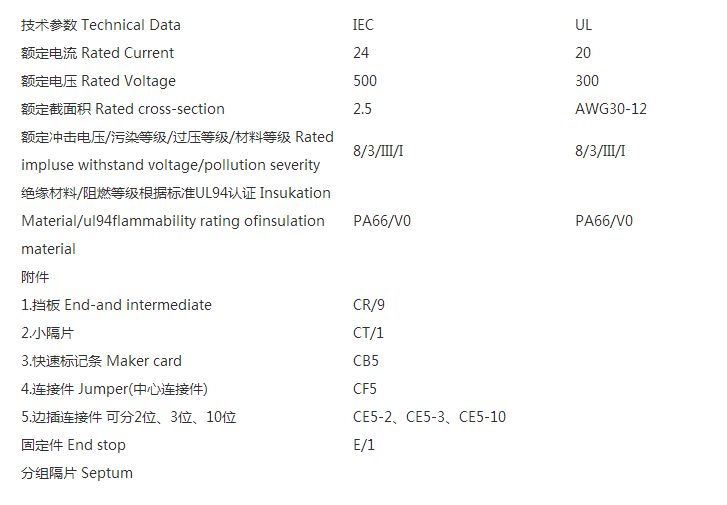Click the UL rated voltage value 300
The width and height of the screenshot is (727, 505).
[x=587, y=81]
